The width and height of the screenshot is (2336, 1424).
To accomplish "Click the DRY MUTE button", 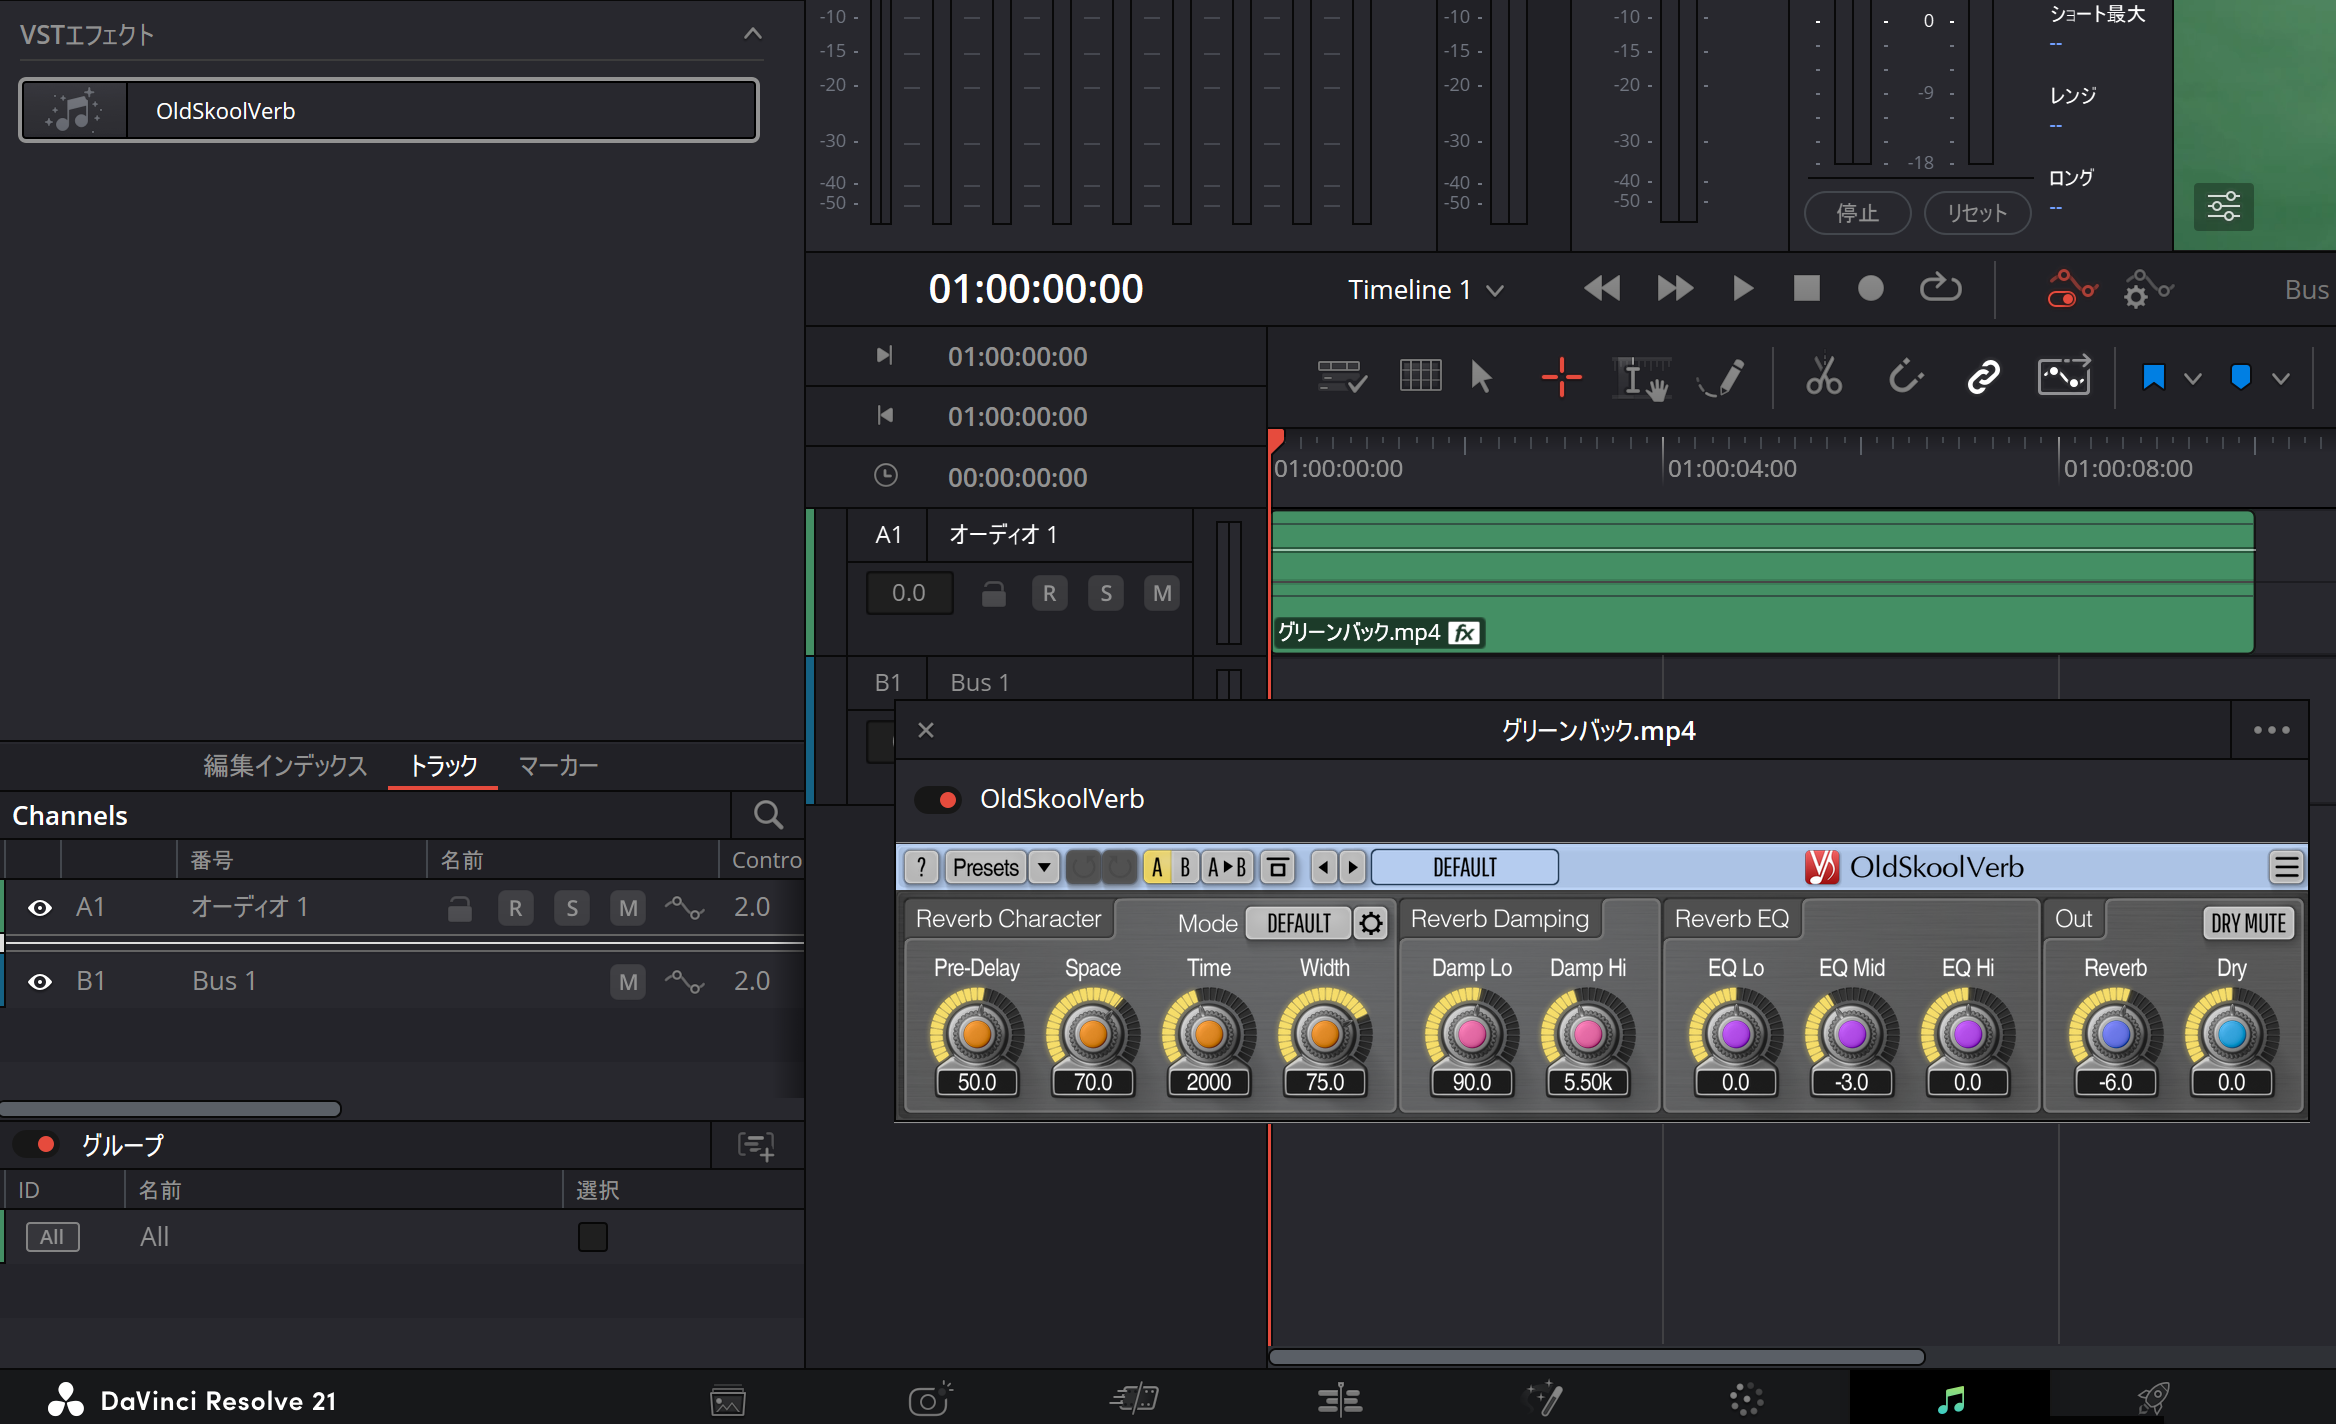I will (2248, 923).
